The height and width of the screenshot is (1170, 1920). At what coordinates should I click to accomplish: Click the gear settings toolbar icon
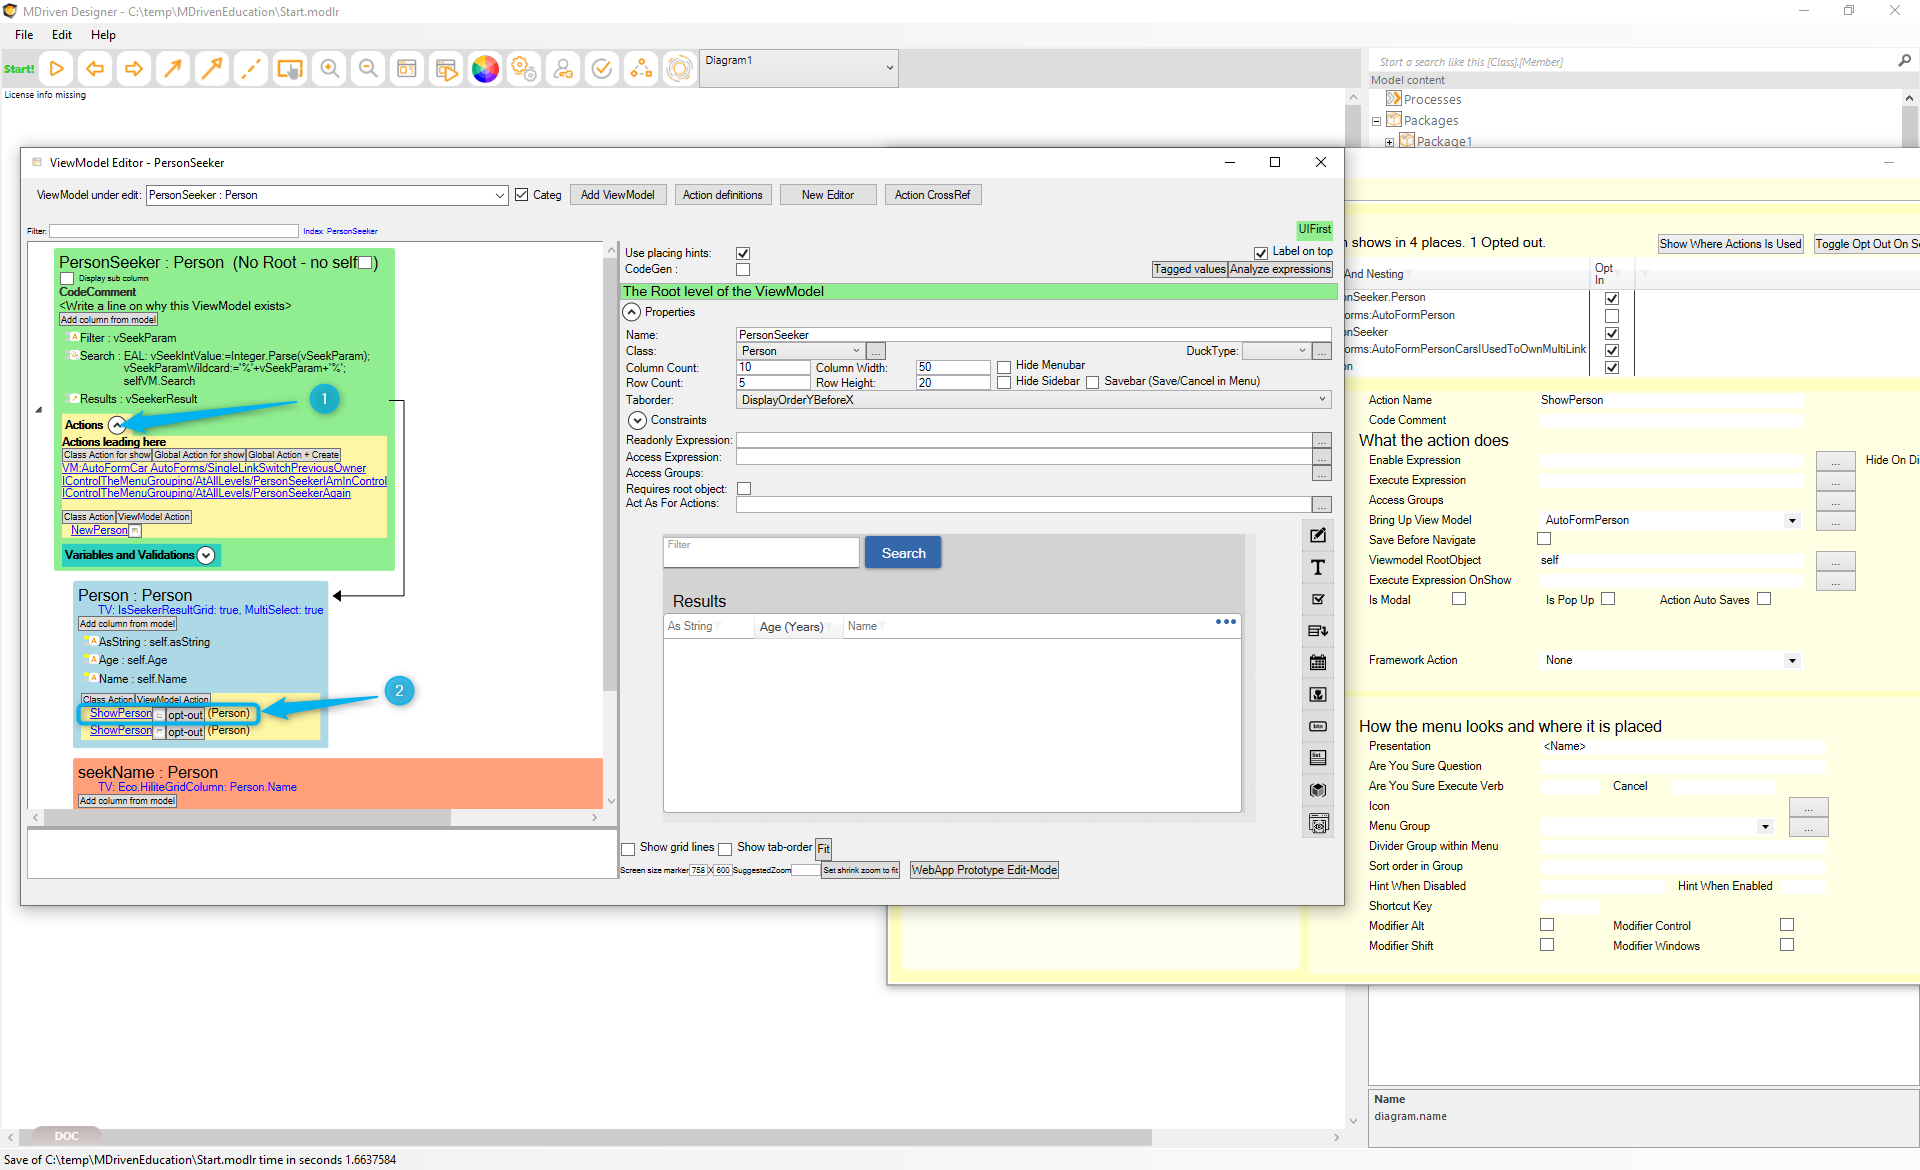pyautogui.click(x=524, y=69)
